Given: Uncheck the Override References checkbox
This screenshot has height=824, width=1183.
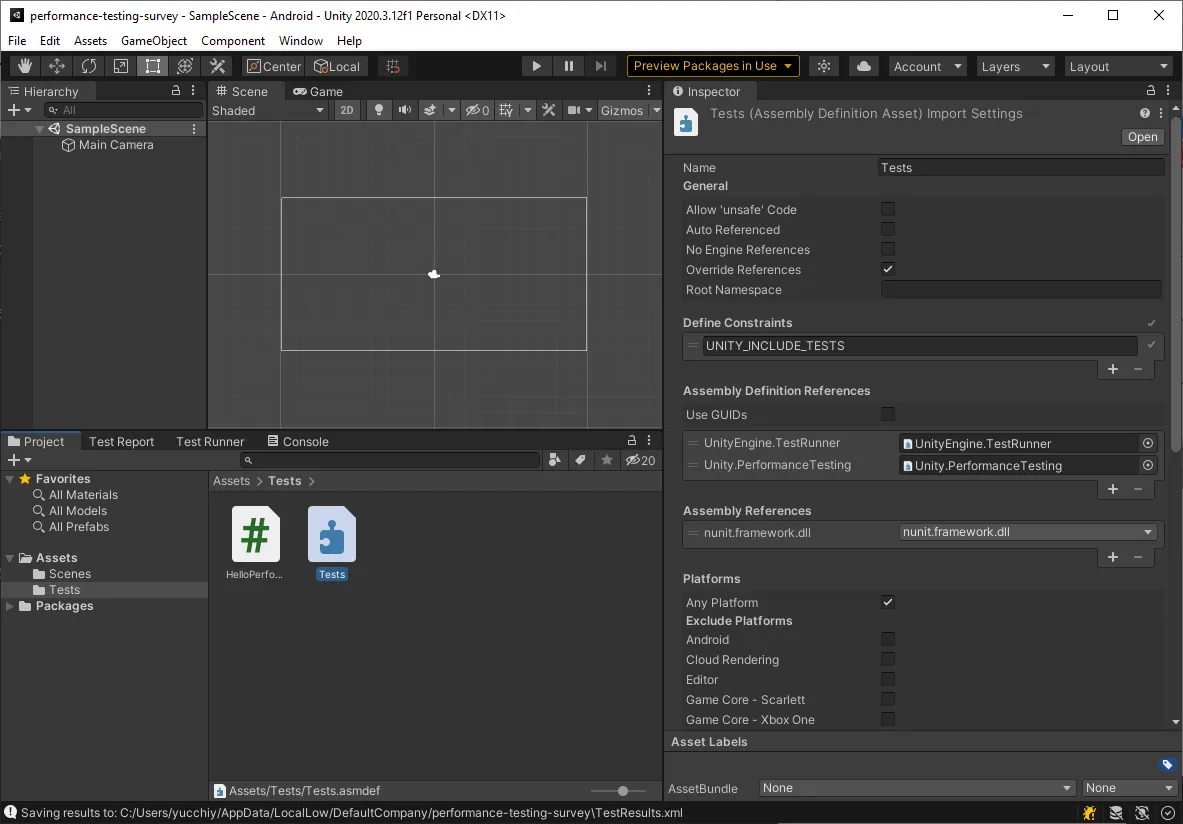Looking at the screenshot, I should tap(887, 269).
